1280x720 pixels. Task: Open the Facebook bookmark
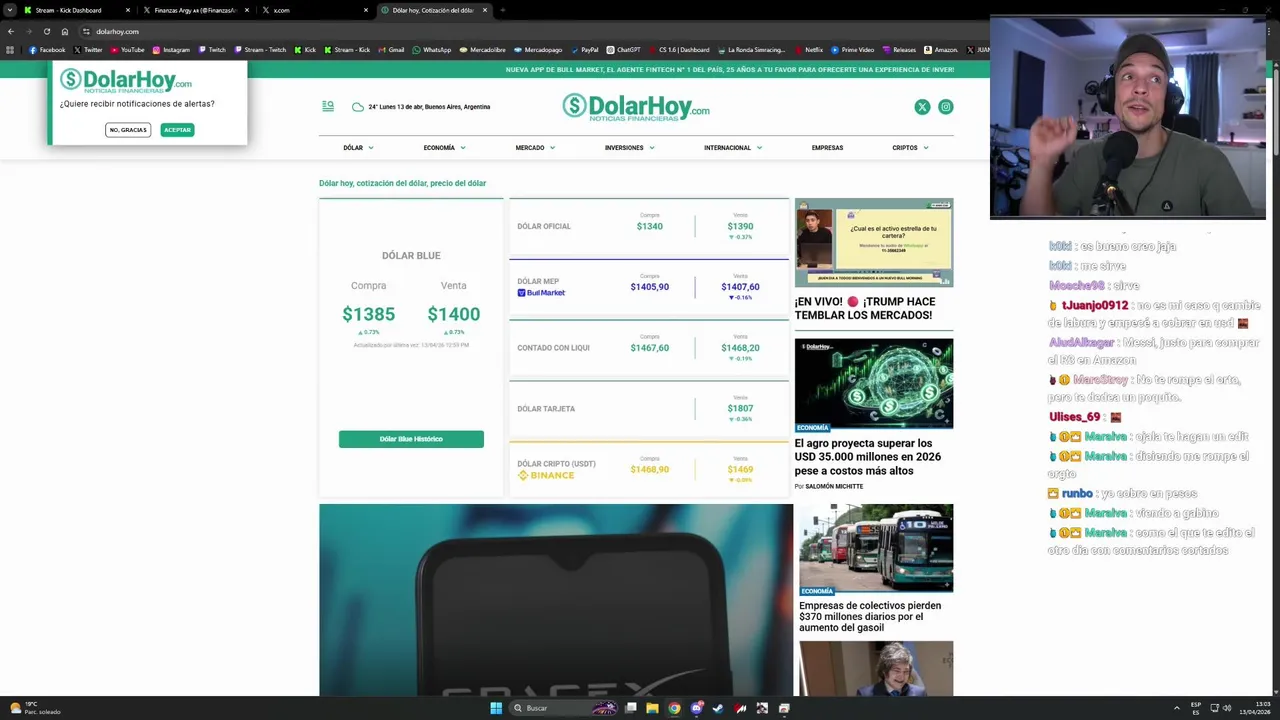[x=47, y=50]
